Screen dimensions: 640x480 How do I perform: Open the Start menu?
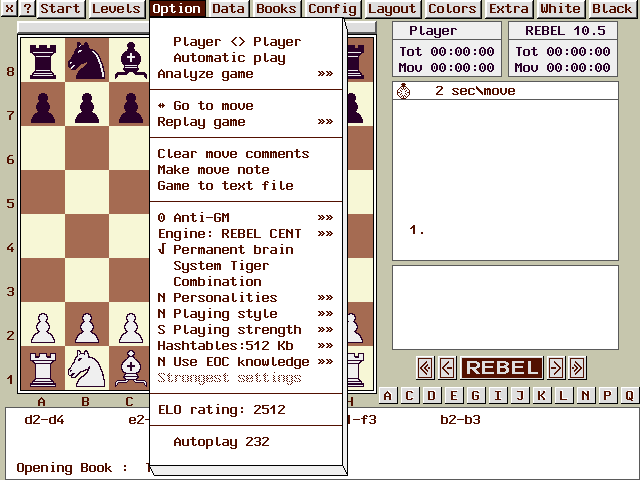(x=61, y=9)
